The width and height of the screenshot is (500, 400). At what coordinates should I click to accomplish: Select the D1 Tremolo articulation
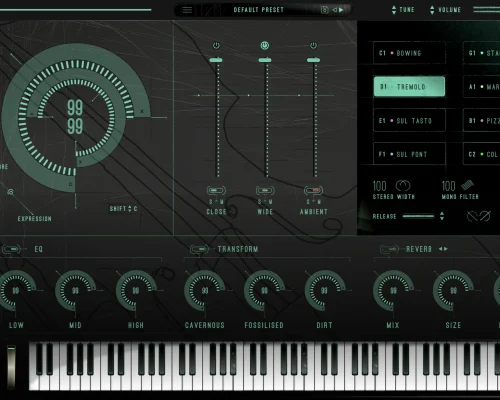(x=409, y=87)
